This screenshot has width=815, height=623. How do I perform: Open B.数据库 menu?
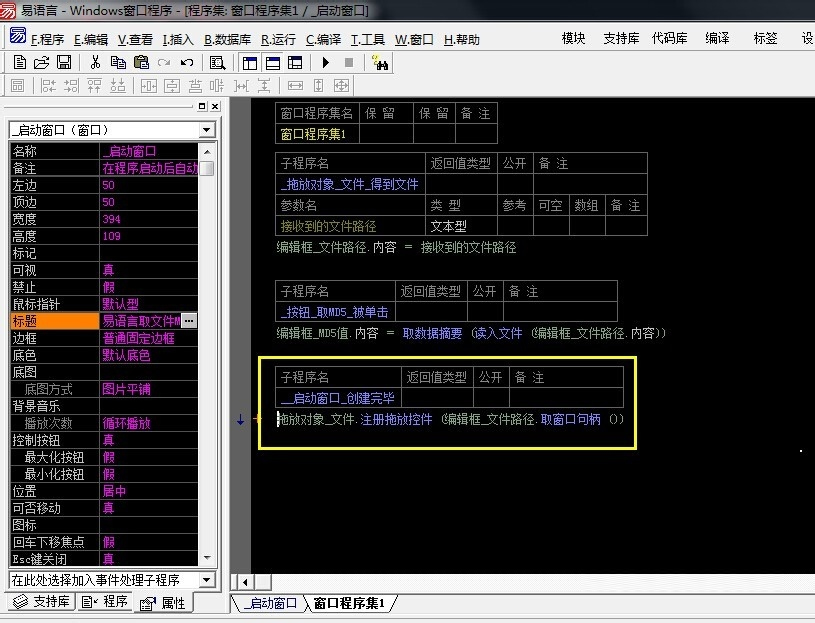[x=227, y=39]
